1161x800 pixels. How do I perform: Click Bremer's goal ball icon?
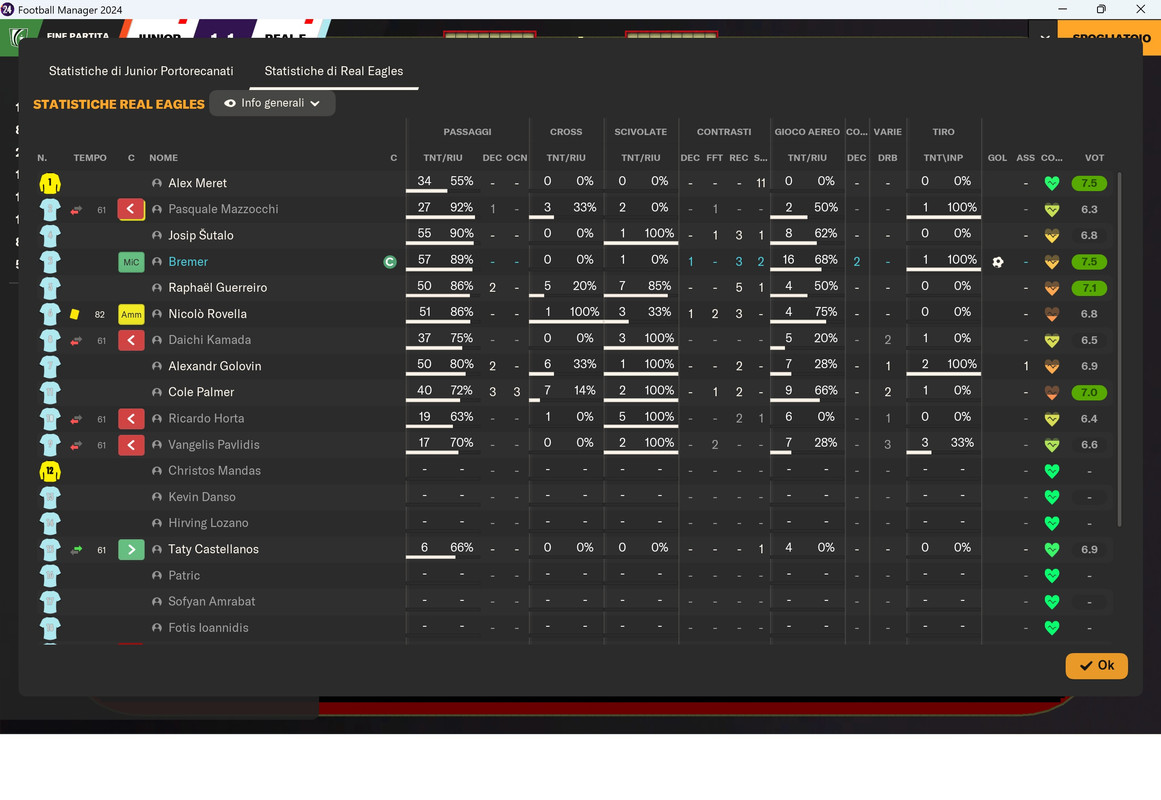(997, 261)
